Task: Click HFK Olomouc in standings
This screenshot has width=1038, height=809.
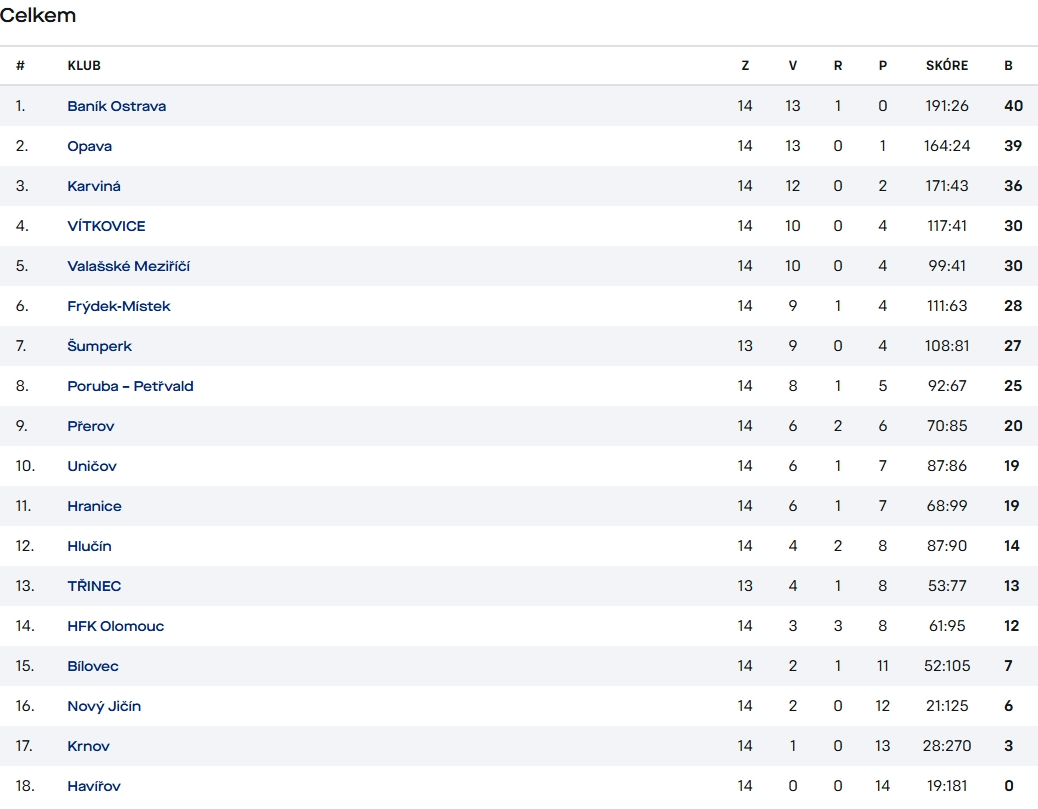Action: click(x=115, y=626)
